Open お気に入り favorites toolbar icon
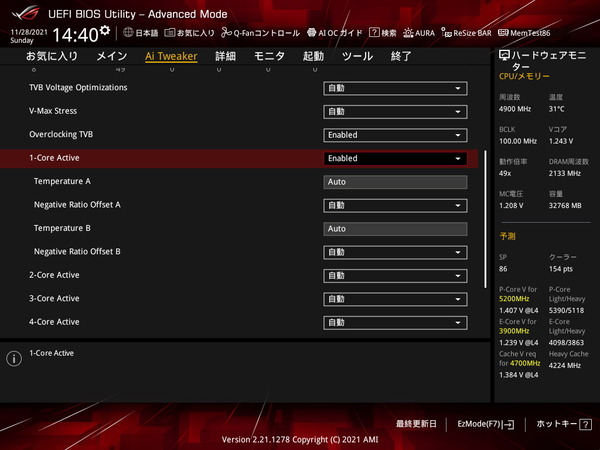Screen dimensions: 600x450 170,33
